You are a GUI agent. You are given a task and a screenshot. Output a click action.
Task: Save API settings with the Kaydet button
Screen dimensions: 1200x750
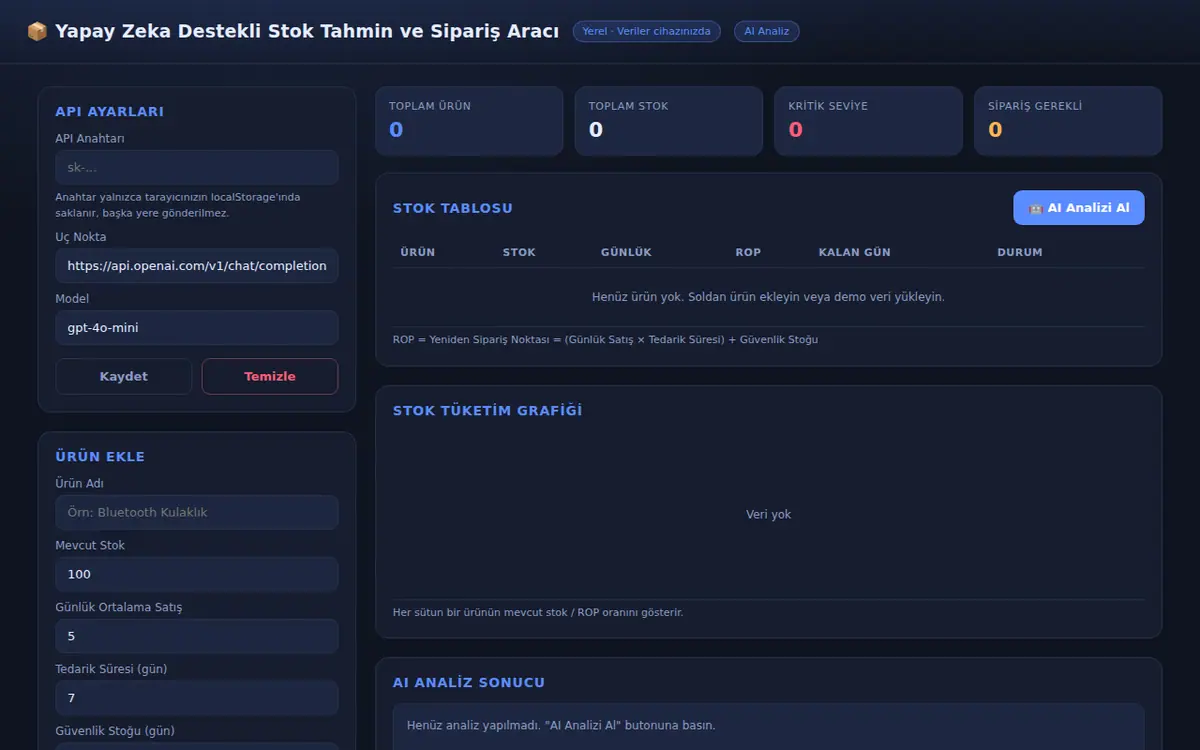pos(124,377)
